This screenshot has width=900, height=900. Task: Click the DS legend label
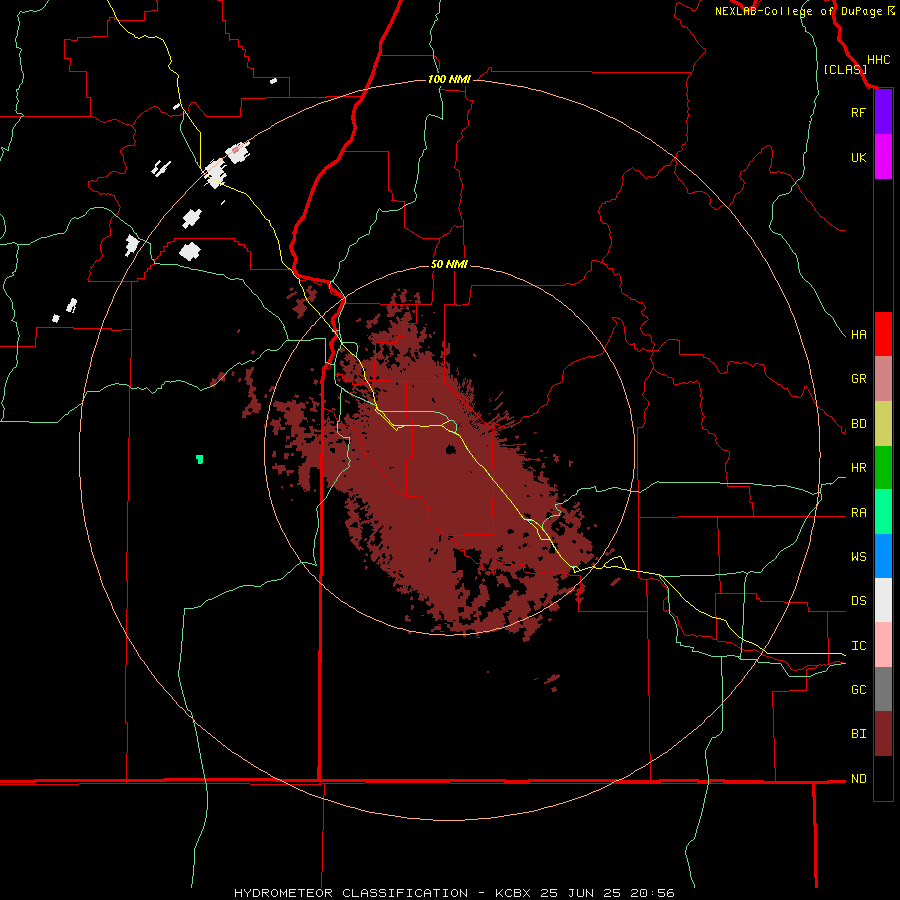(859, 600)
